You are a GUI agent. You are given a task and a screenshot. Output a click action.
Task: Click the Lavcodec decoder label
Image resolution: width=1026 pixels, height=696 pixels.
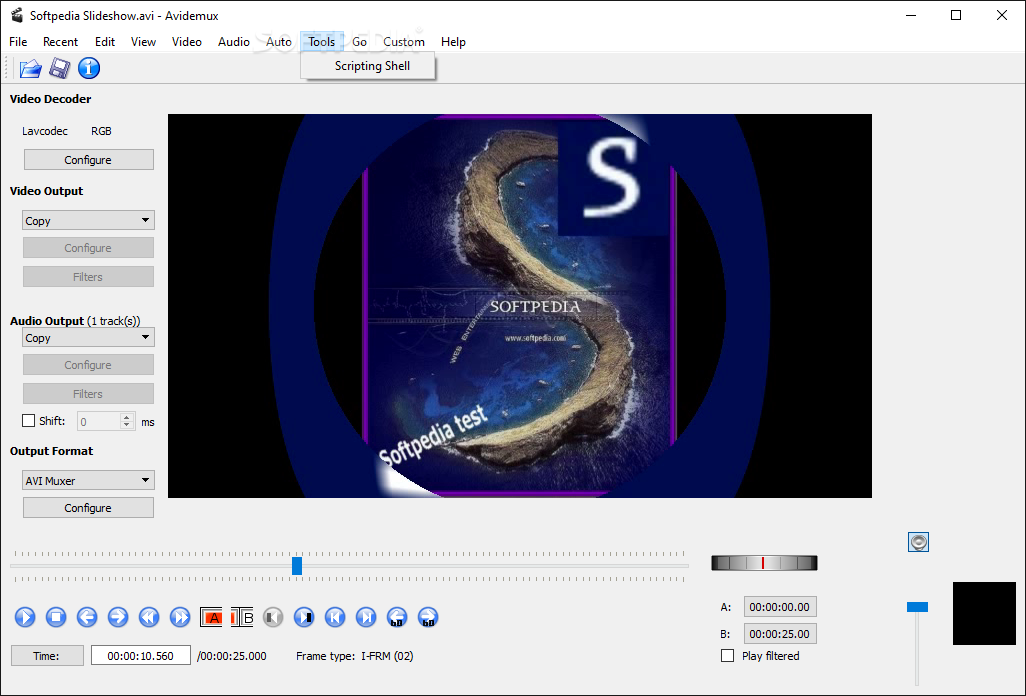[44, 131]
